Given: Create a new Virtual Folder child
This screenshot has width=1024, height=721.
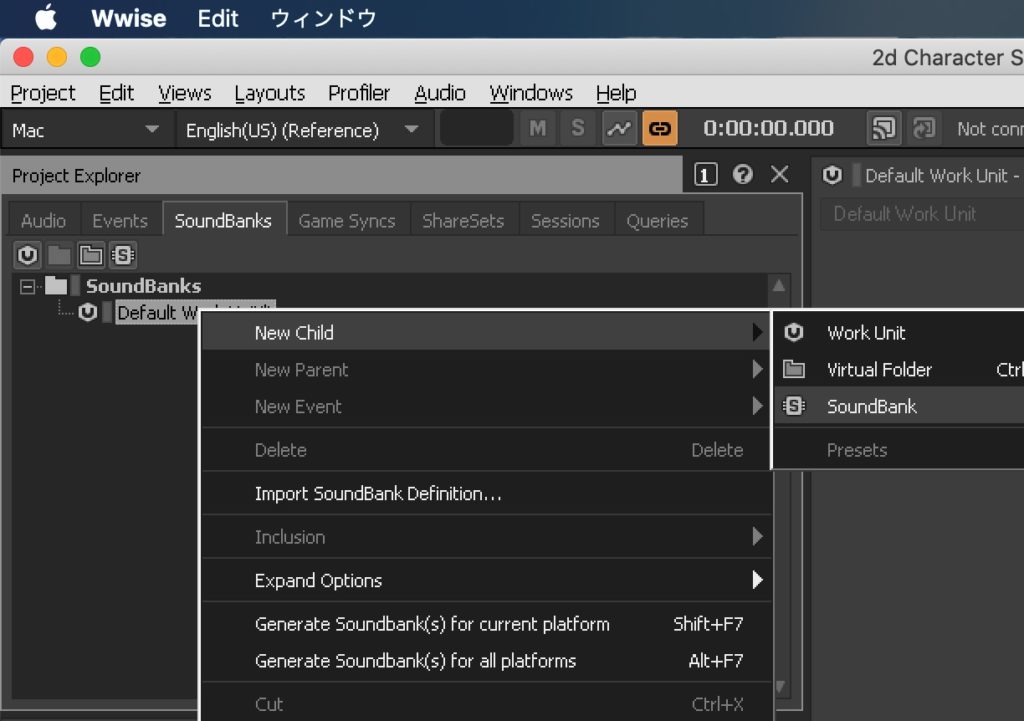Looking at the screenshot, I should pyautogui.click(x=899, y=370).
